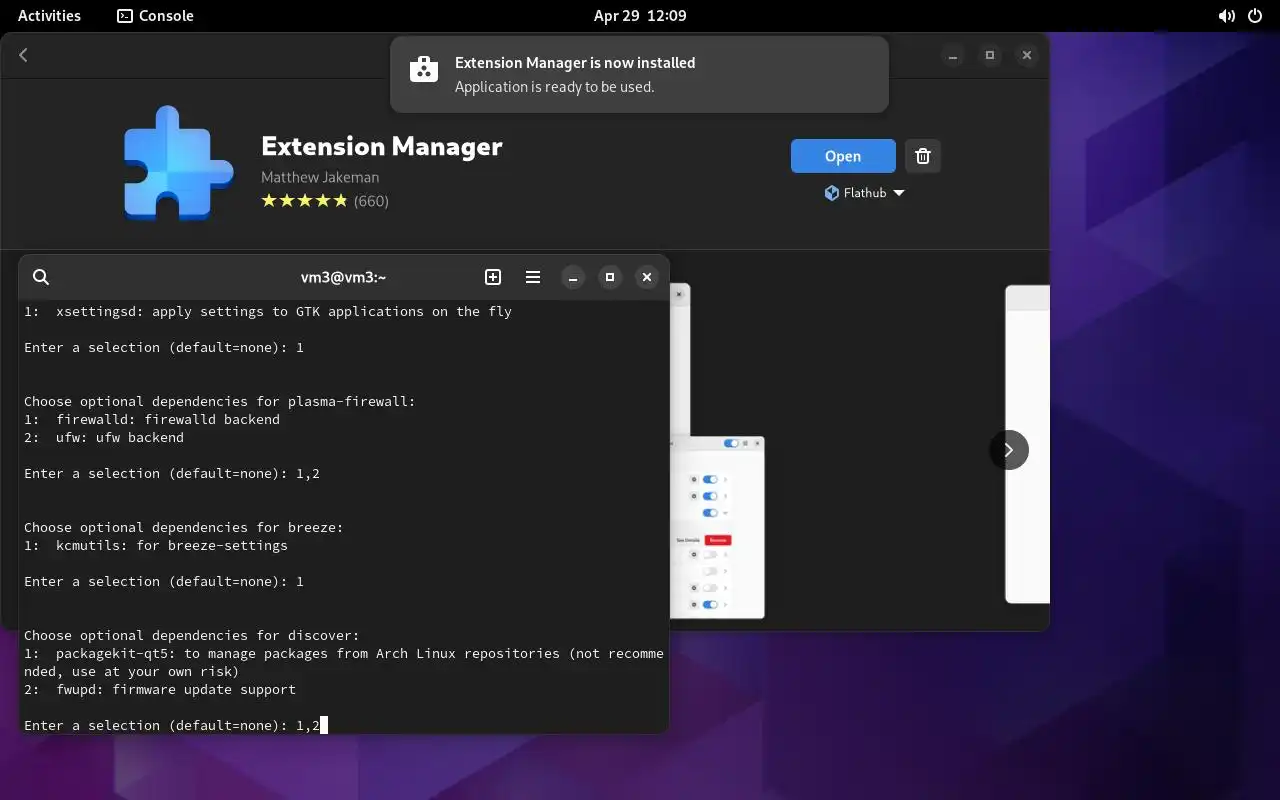Image resolution: width=1280 pixels, height=800 pixels.
Task: Go back in the Software window
Action: pyautogui.click(x=23, y=55)
